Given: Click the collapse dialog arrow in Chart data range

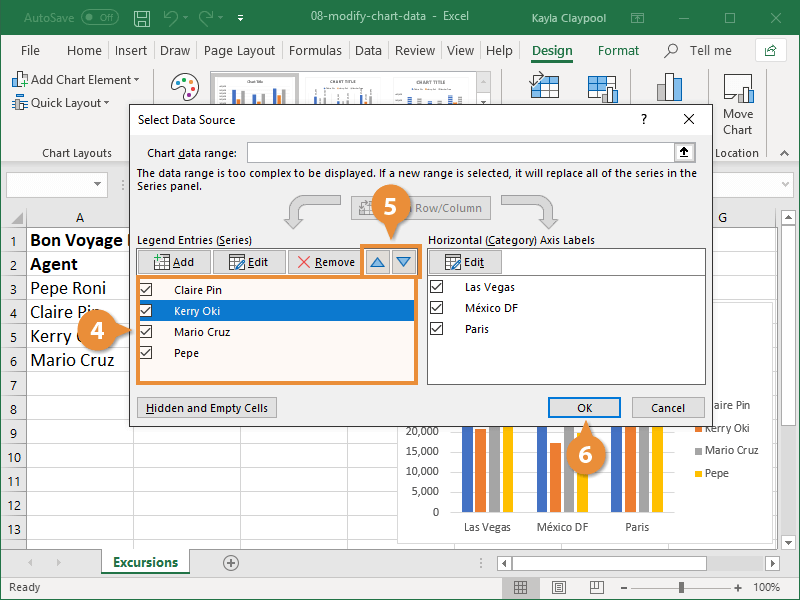Looking at the screenshot, I should 684,153.
